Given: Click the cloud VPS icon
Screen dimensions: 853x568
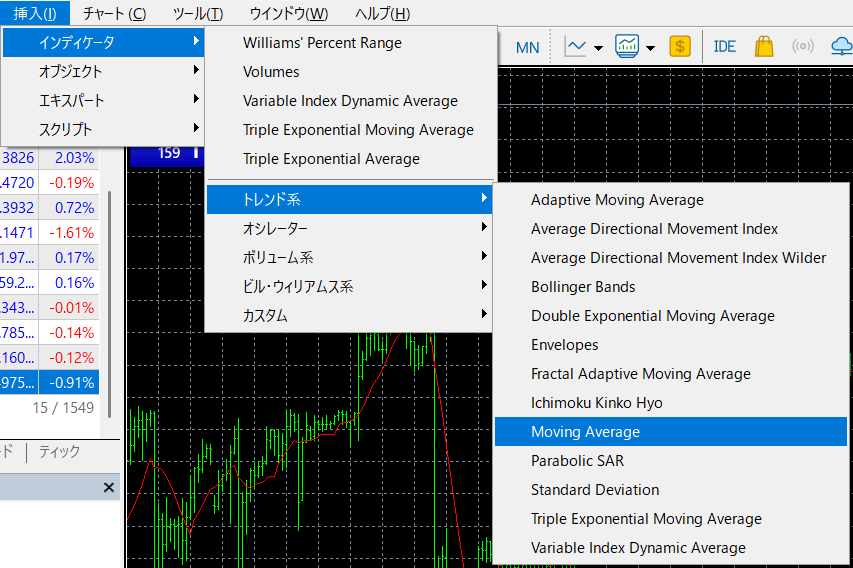Looking at the screenshot, I should click(842, 46).
